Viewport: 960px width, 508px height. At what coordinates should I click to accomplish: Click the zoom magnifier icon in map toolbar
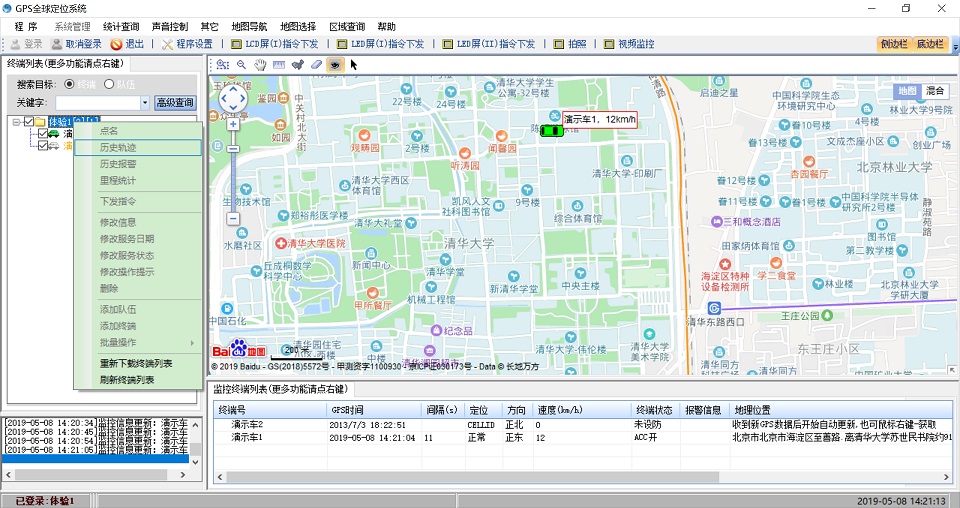(x=241, y=64)
